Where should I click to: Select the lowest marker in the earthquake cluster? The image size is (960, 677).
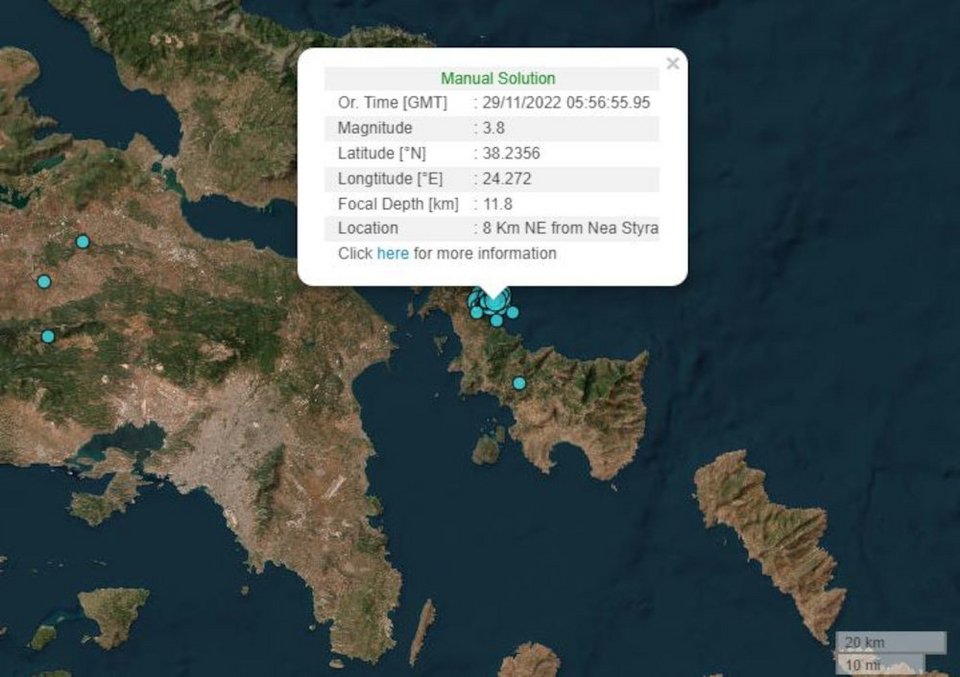(496, 320)
